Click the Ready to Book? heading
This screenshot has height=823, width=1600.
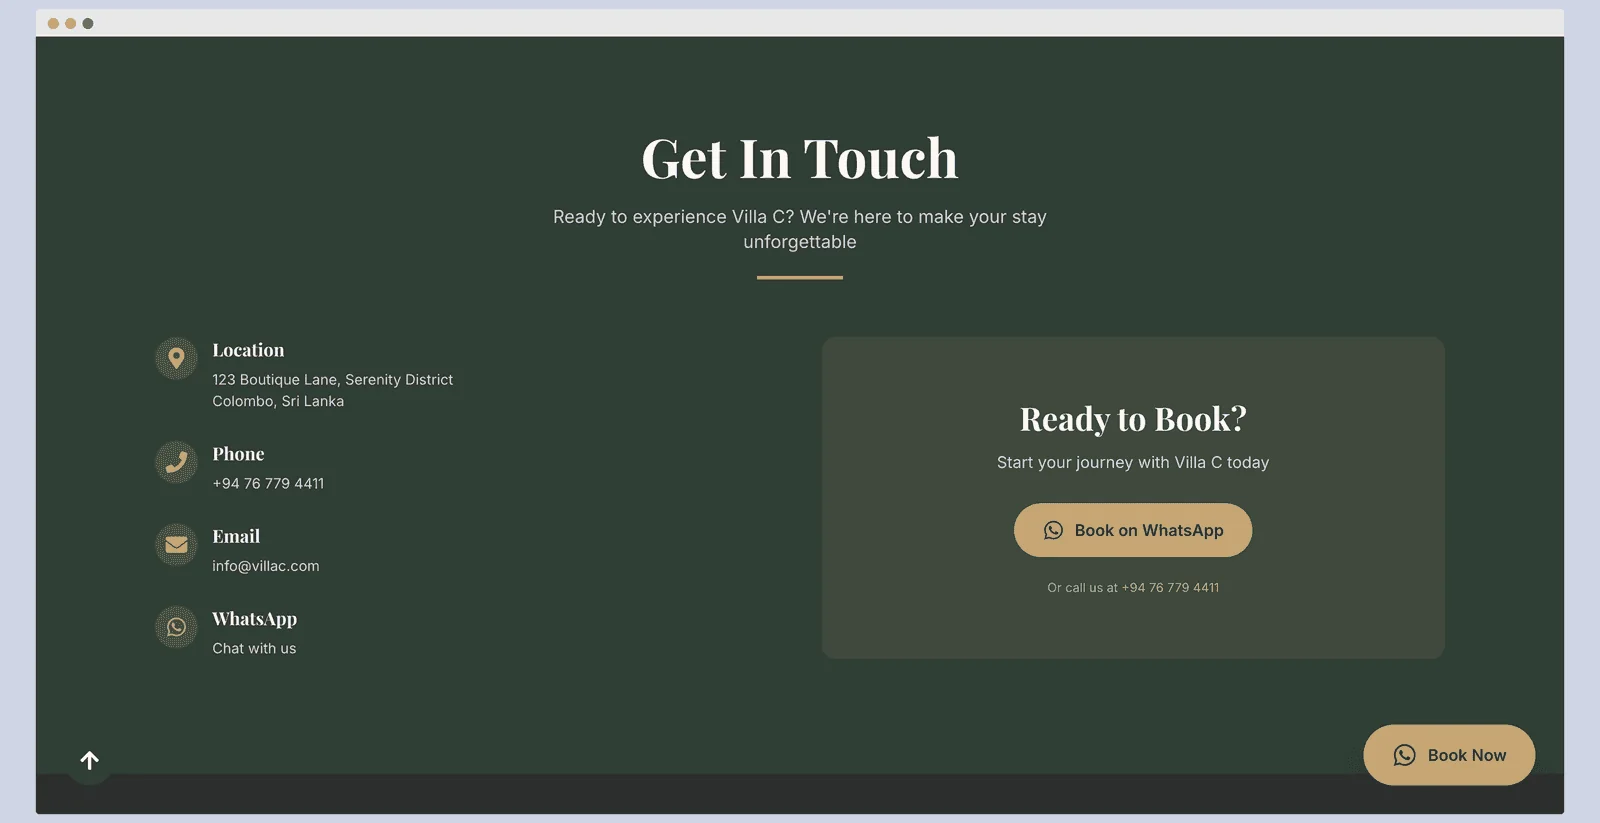tap(1133, 419)
